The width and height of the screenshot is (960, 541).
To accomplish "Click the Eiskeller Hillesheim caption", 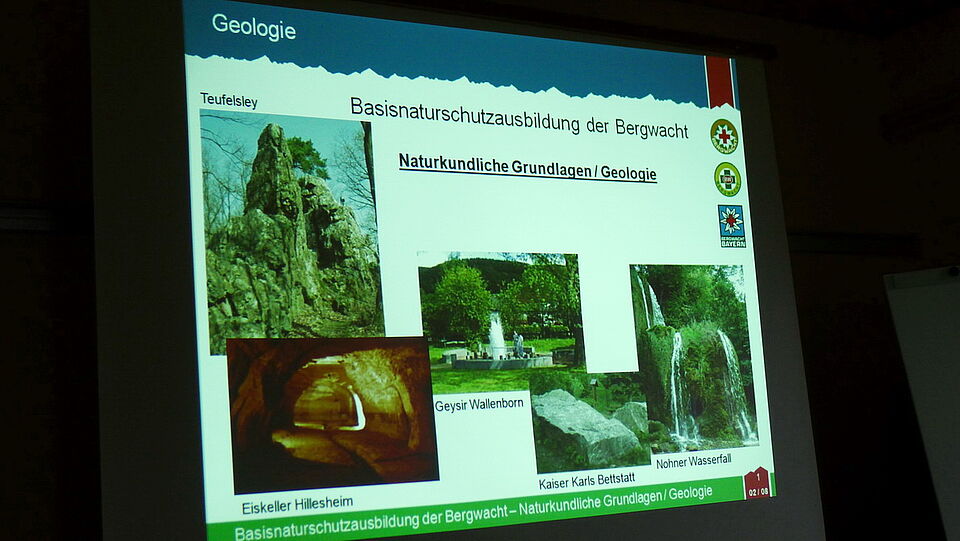I will (297, 502).
